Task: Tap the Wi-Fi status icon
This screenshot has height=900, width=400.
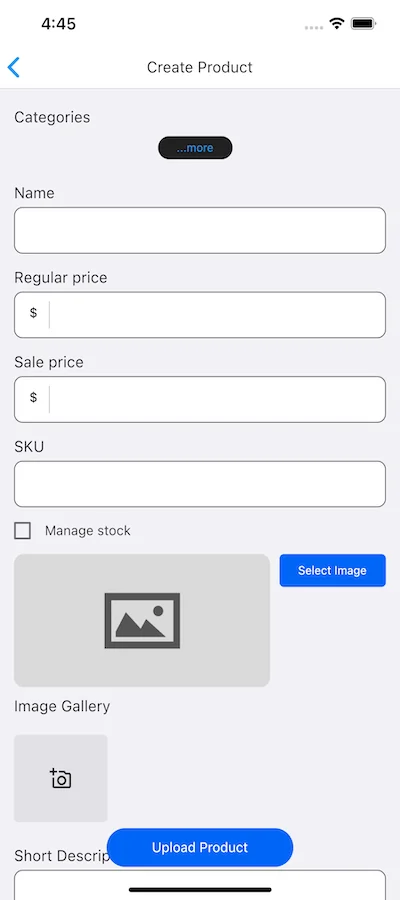Action: (x=337, y=24)
